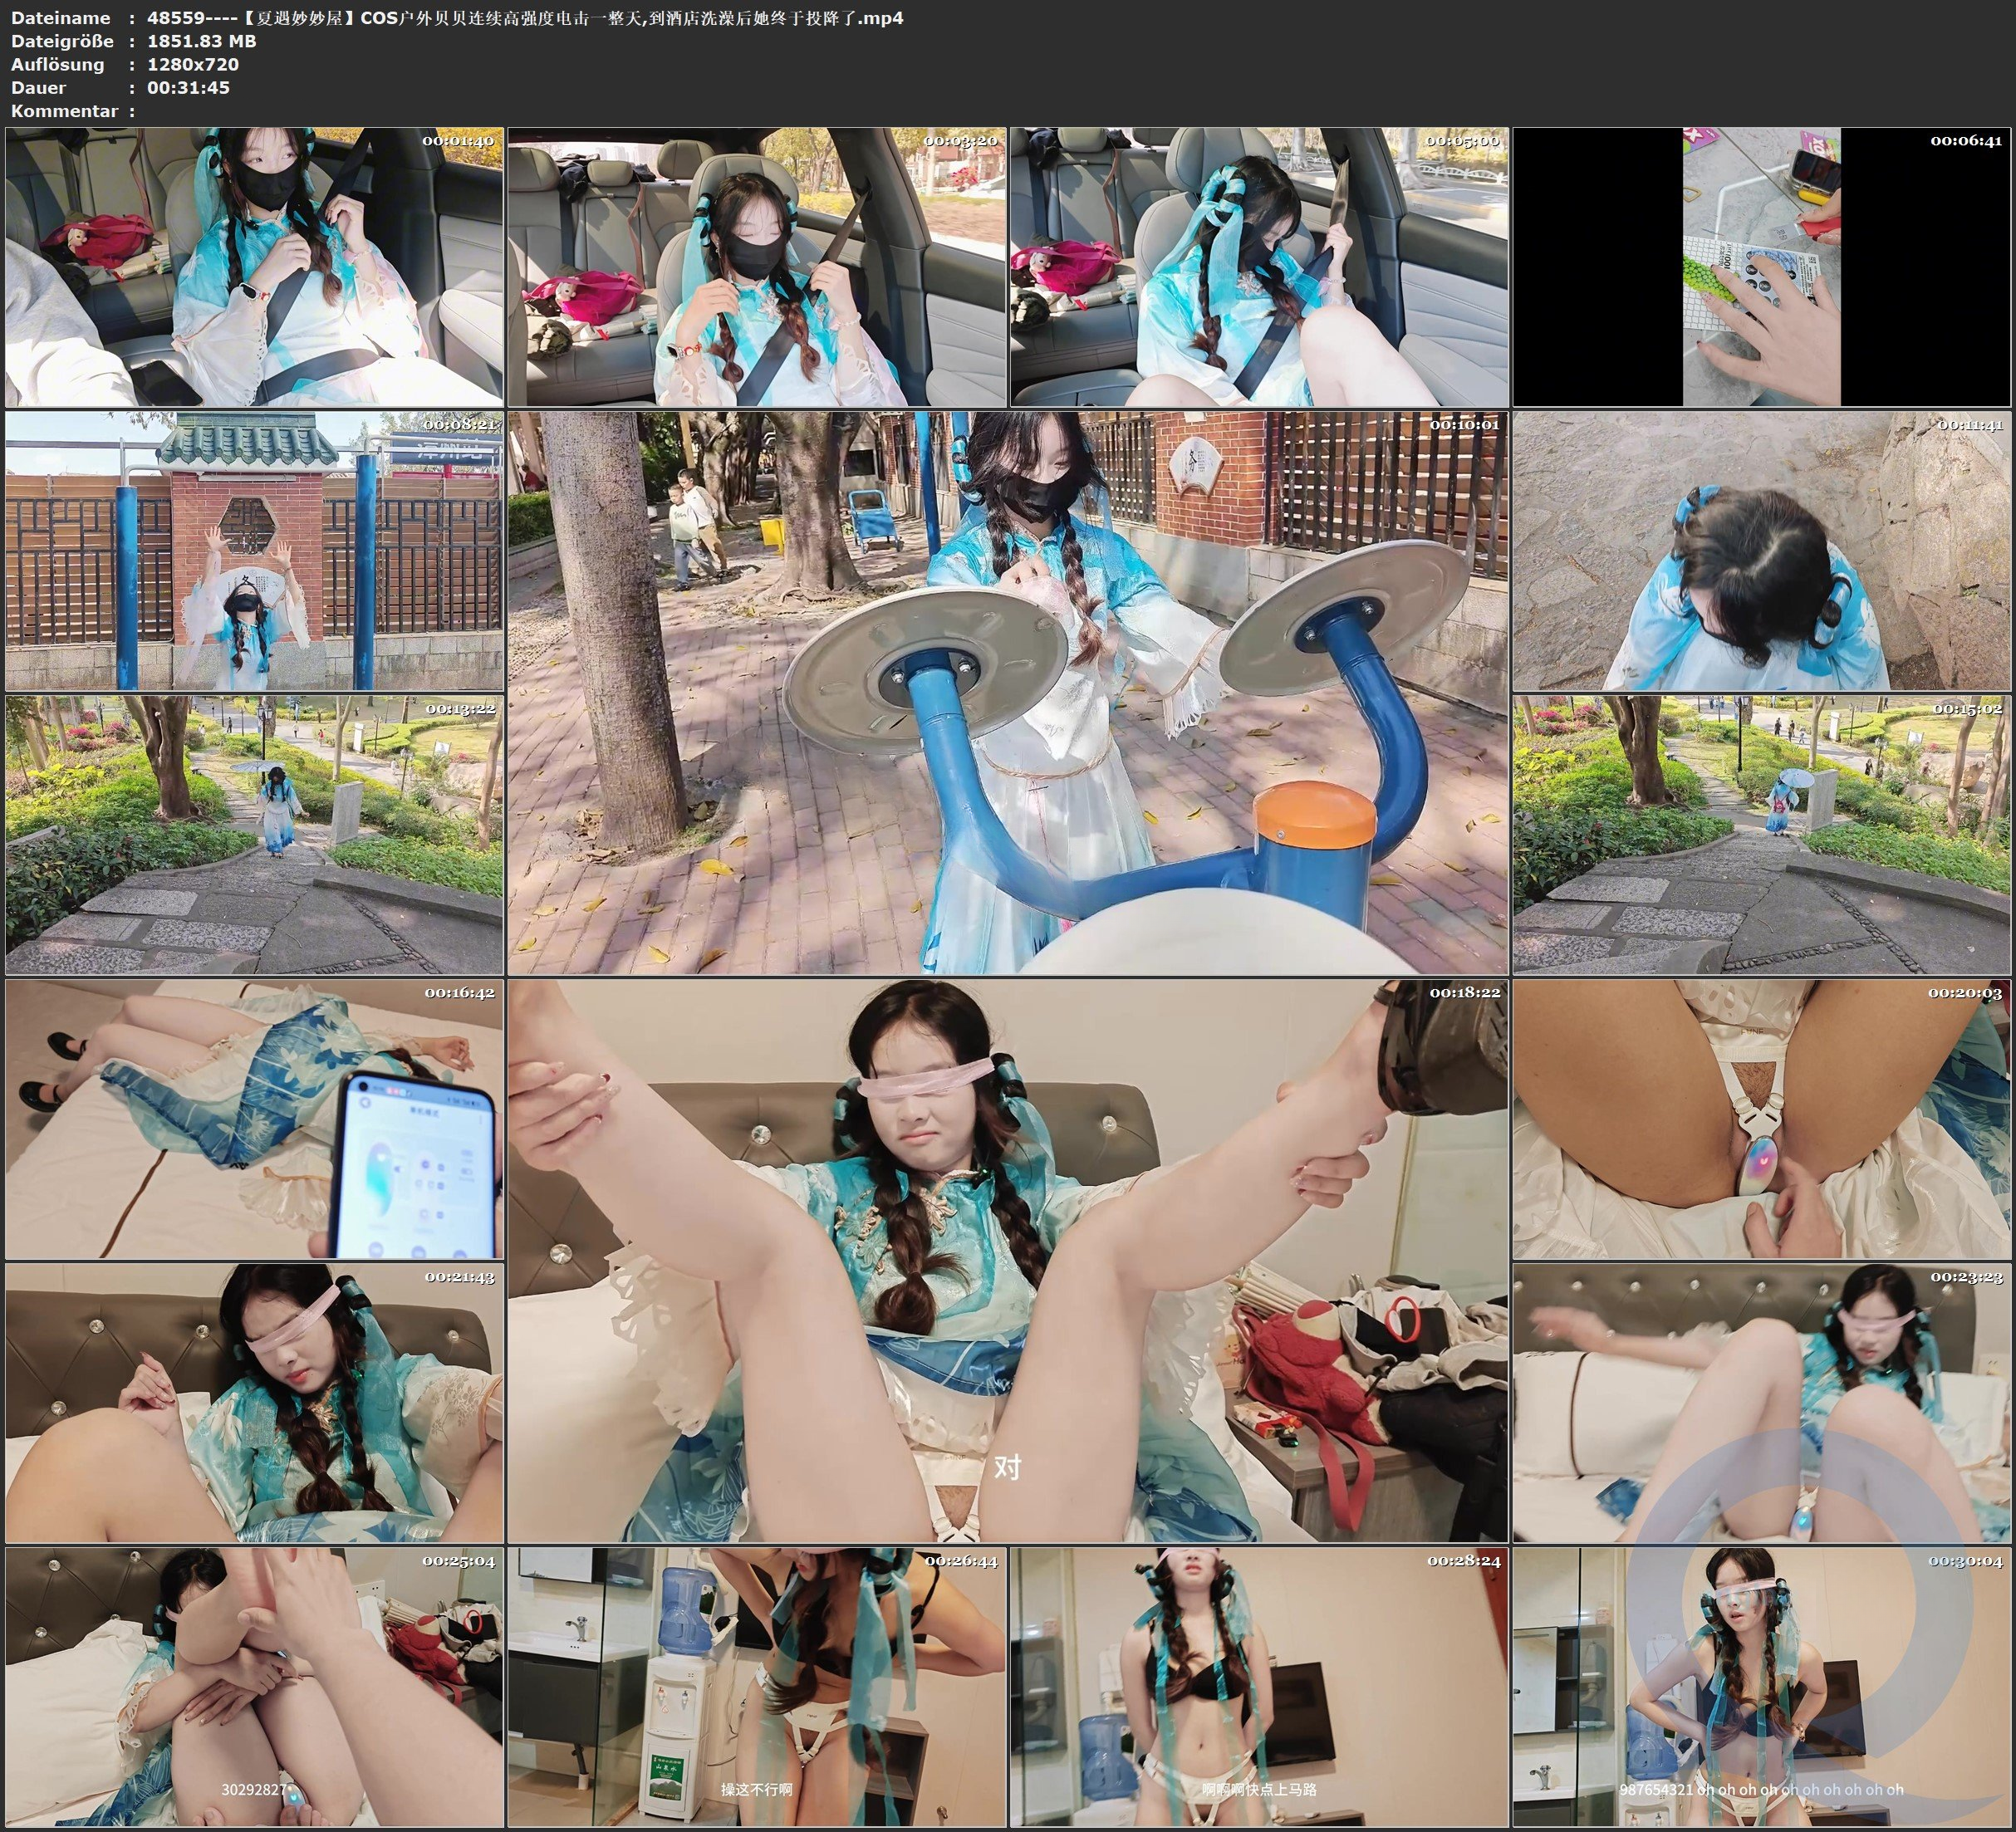Click the Auflösung value 1280x720
Image resolution: width=2016 pixels, height=1832 pixels.
click(192, 64)
